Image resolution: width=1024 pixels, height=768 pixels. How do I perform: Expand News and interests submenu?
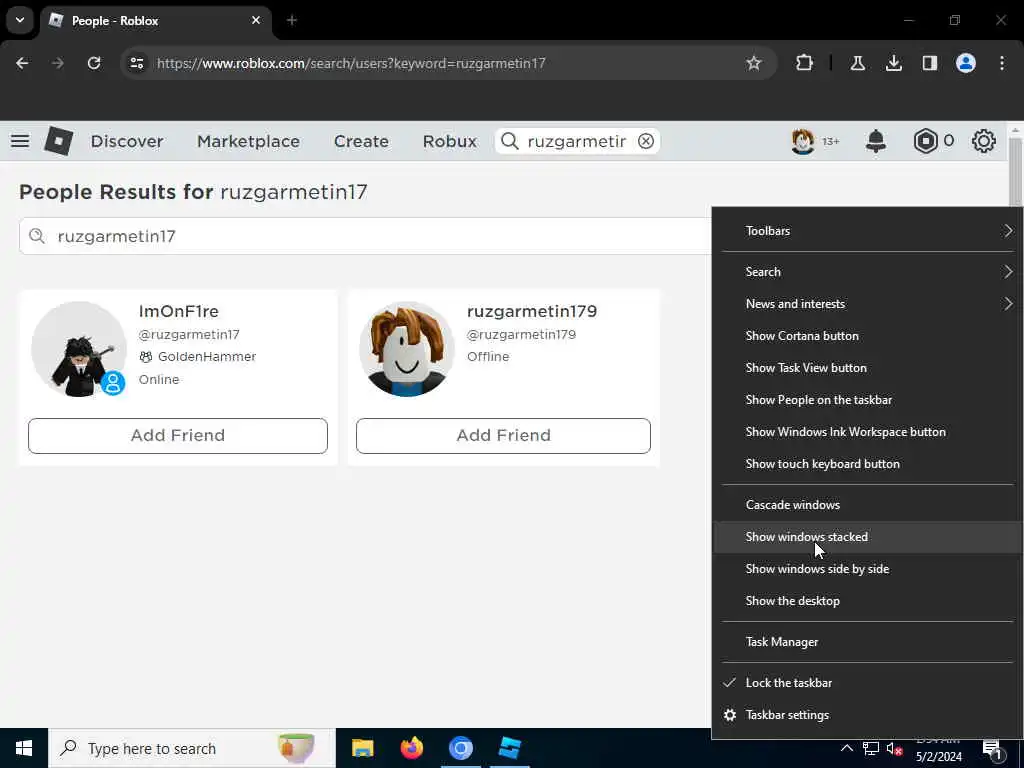pos(868,304)
